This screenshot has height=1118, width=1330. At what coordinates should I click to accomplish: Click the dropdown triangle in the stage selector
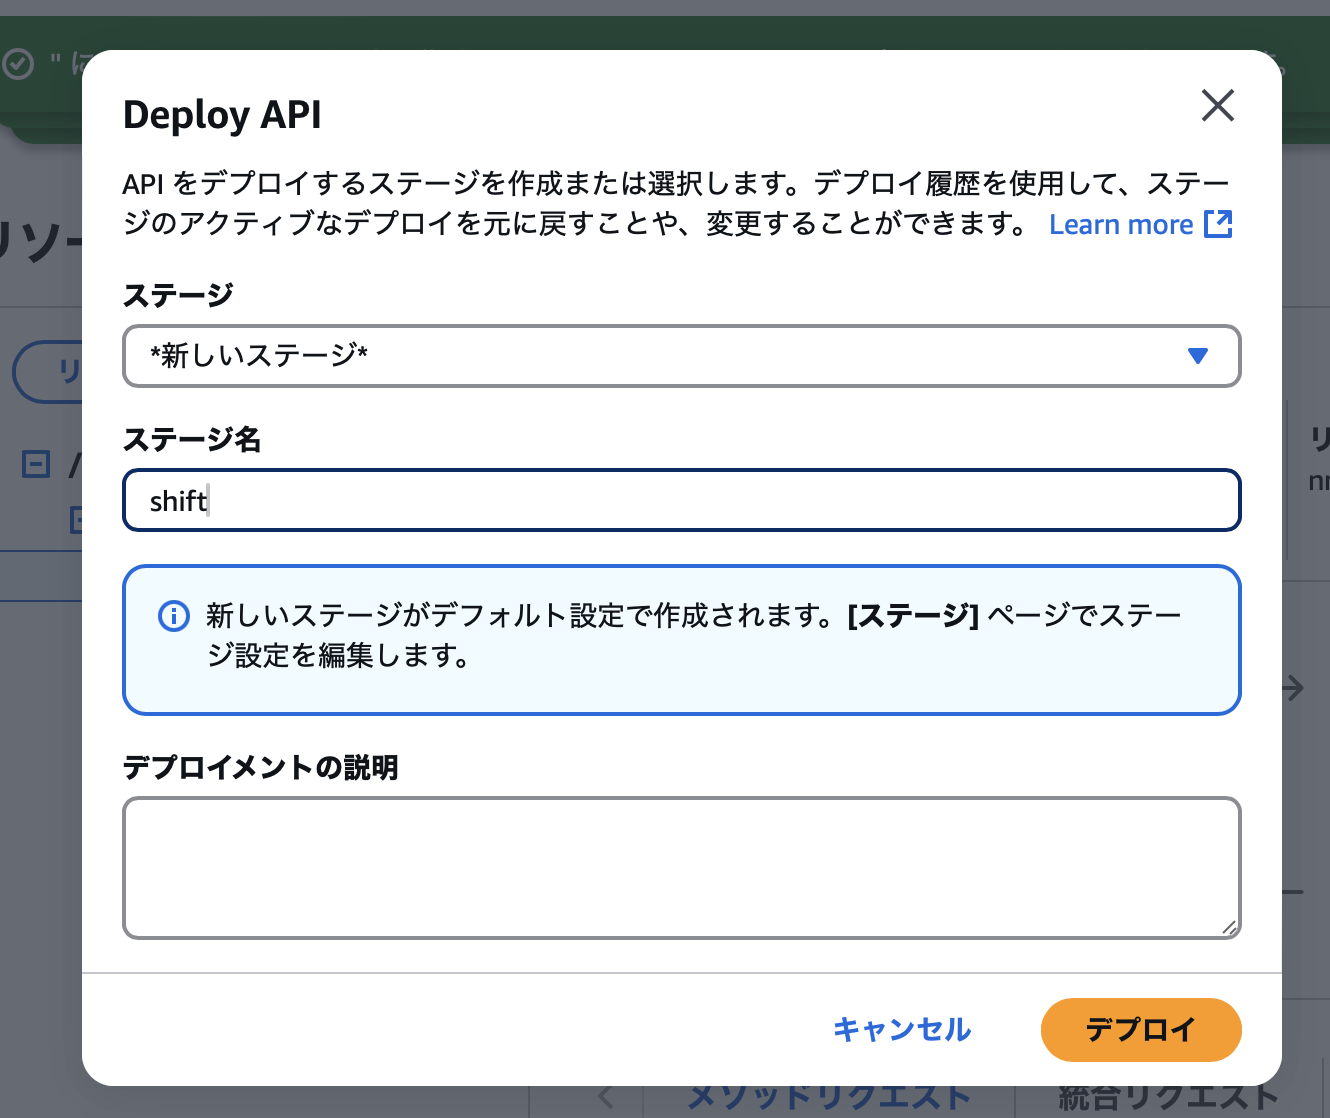pyautogui.click(x=1197, y=356)
